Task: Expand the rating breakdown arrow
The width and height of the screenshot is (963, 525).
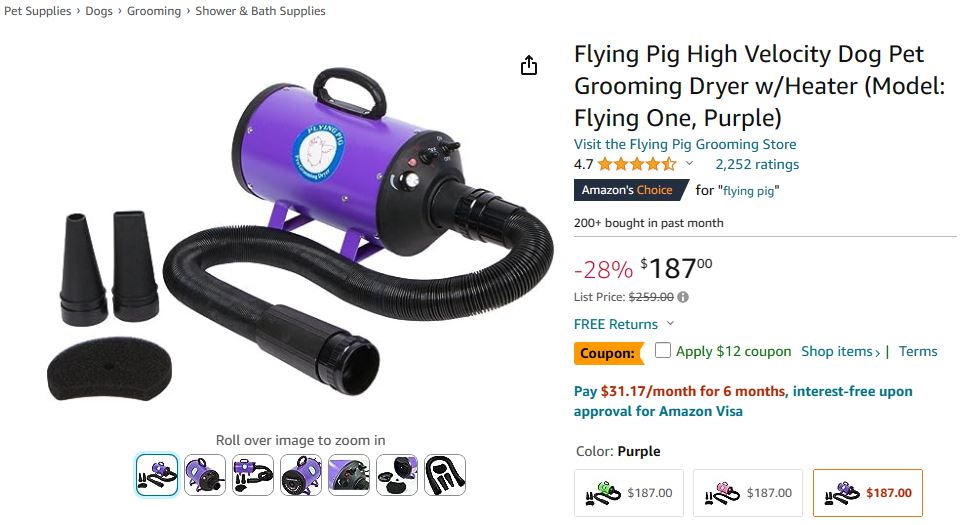Action: tap(689, 164)
